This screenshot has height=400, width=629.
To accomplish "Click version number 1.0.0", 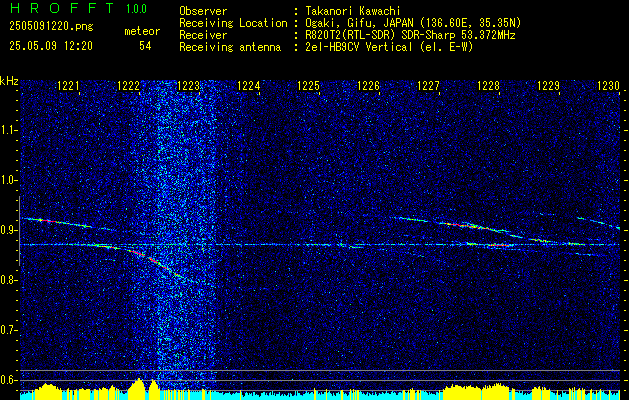I will 136,9.
